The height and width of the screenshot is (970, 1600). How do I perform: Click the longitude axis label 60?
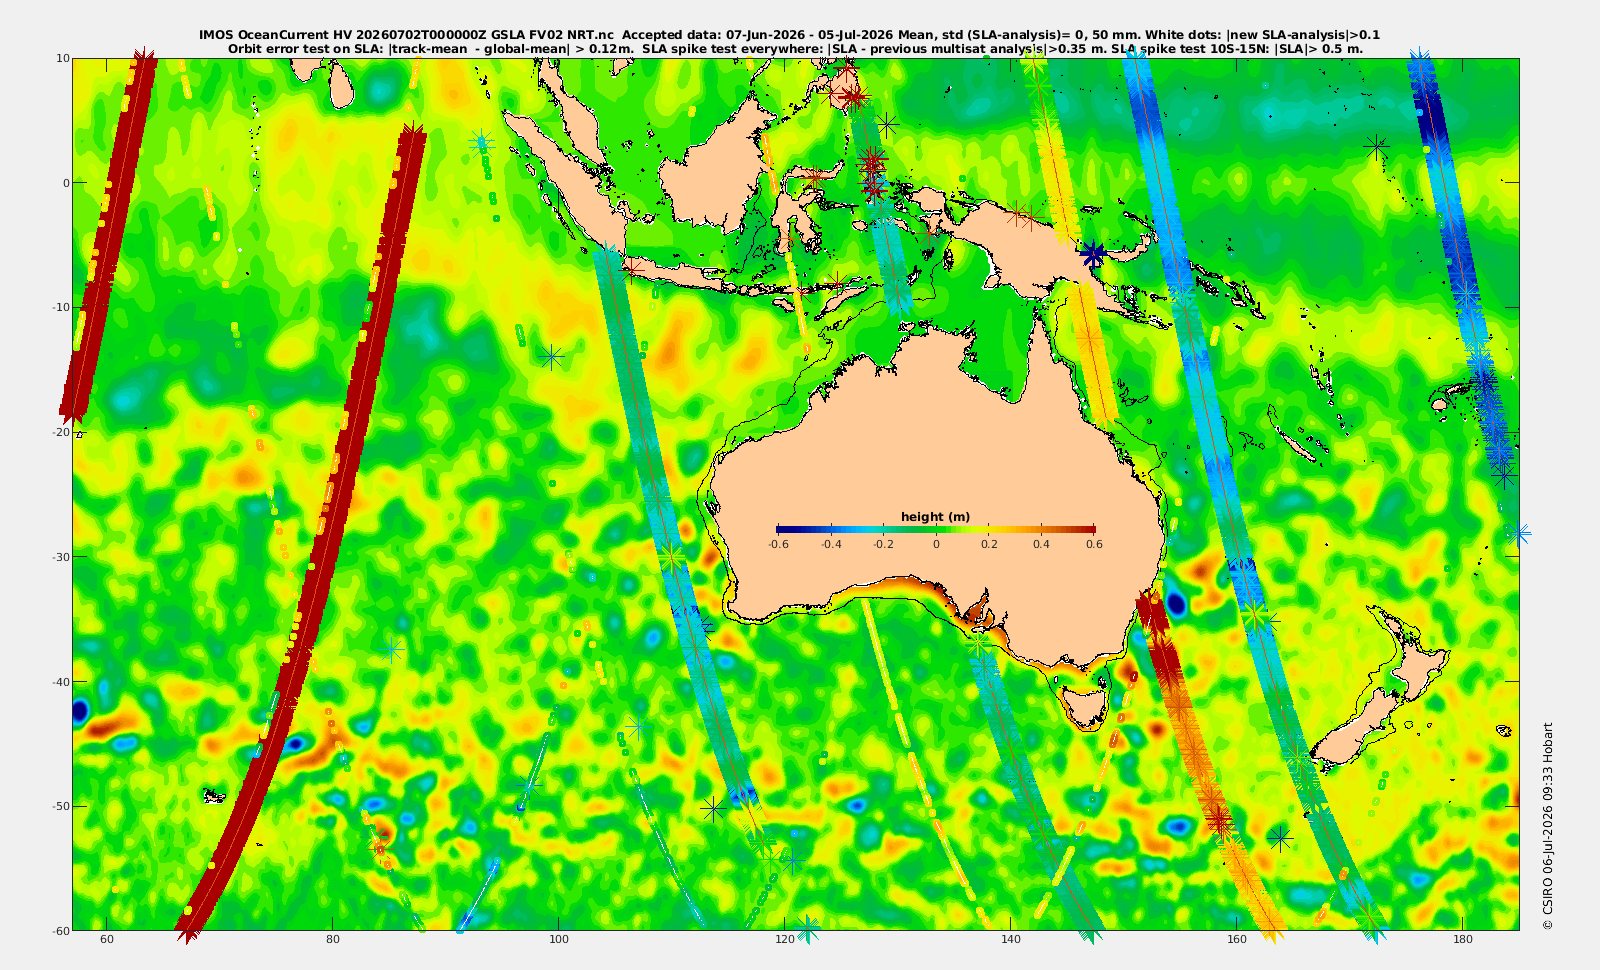[107, 939]
